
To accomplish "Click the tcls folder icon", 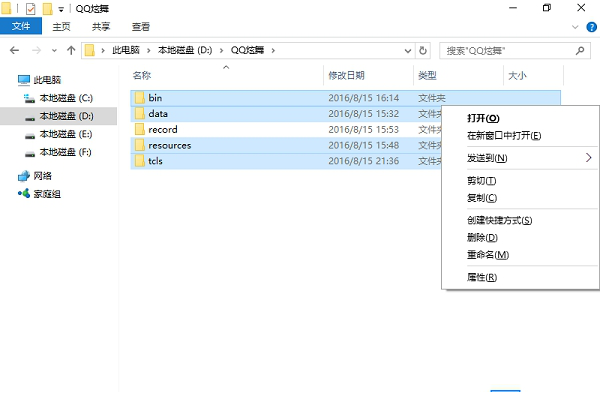I will point(140,161).
